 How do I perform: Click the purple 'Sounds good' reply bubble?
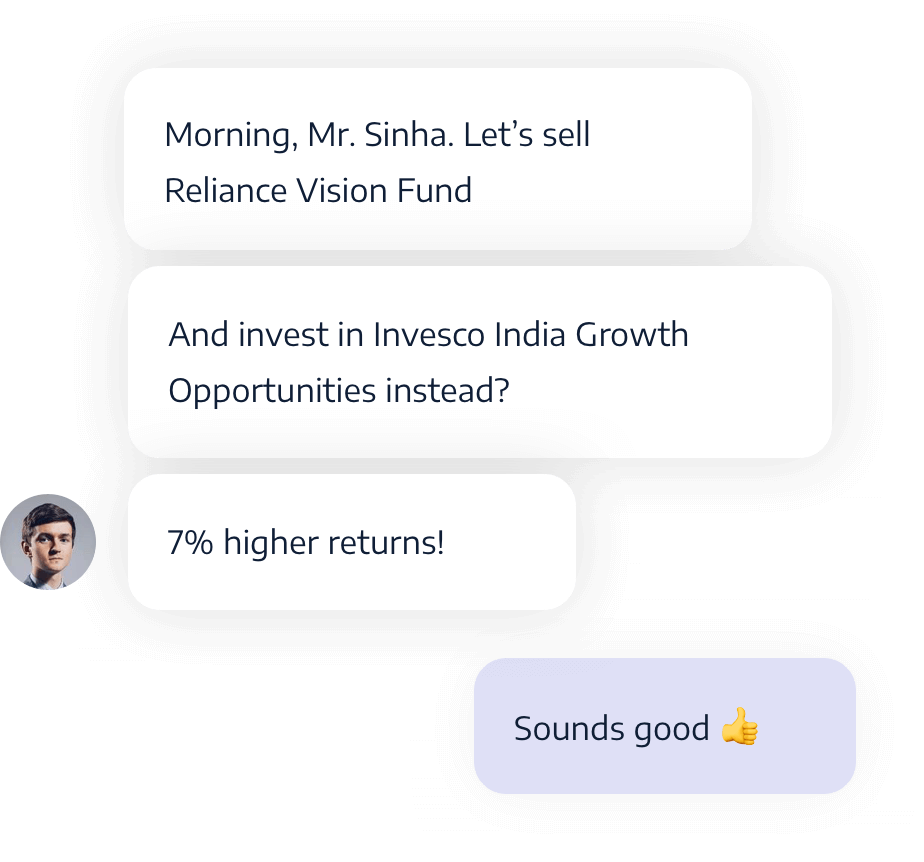pyautogui.click(x=665, y=726)
